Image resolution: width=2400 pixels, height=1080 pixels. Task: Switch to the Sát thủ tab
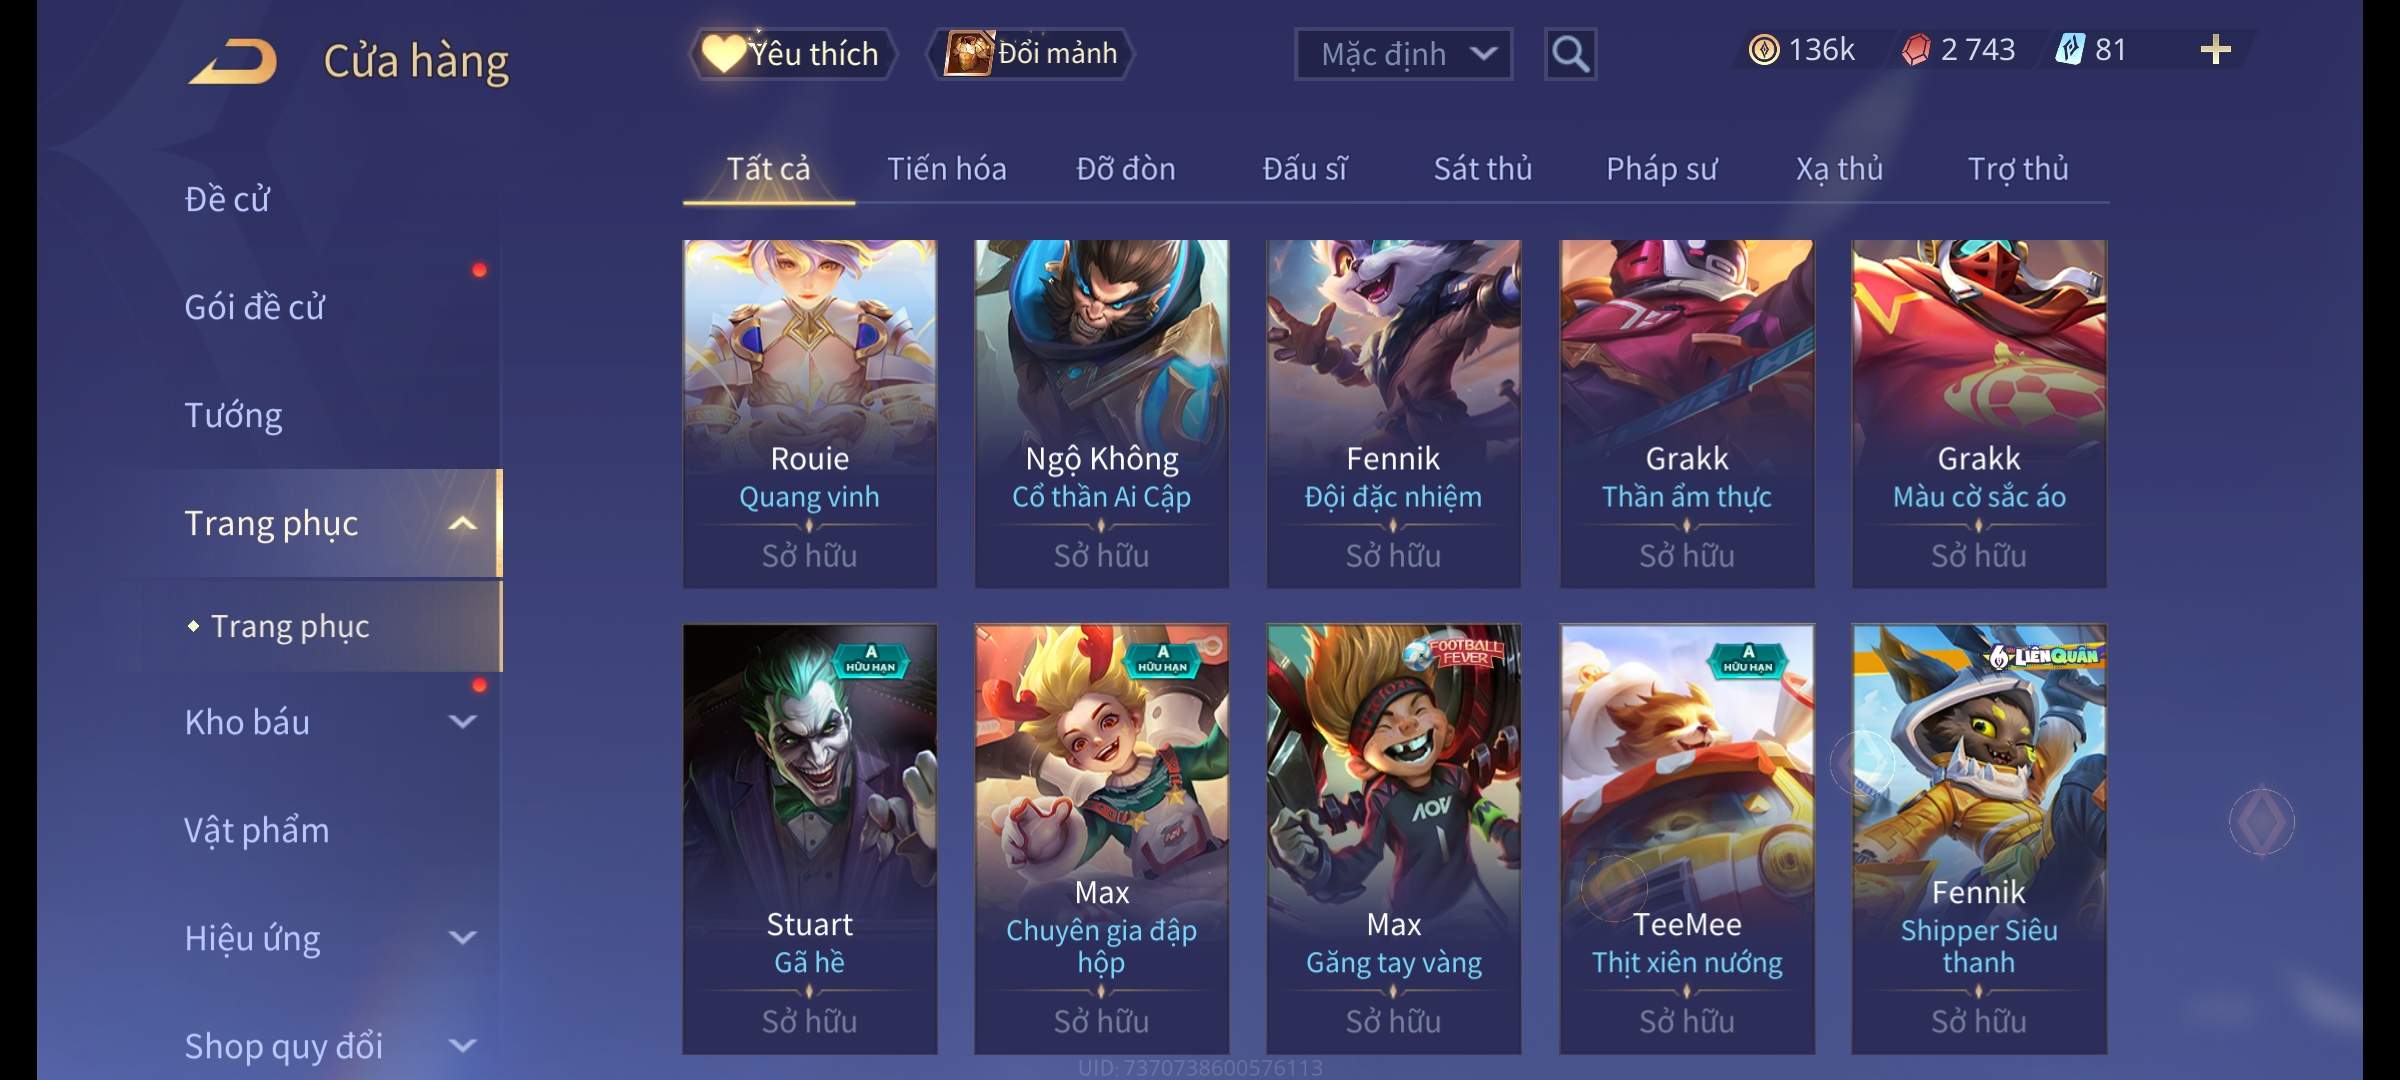1482,169
